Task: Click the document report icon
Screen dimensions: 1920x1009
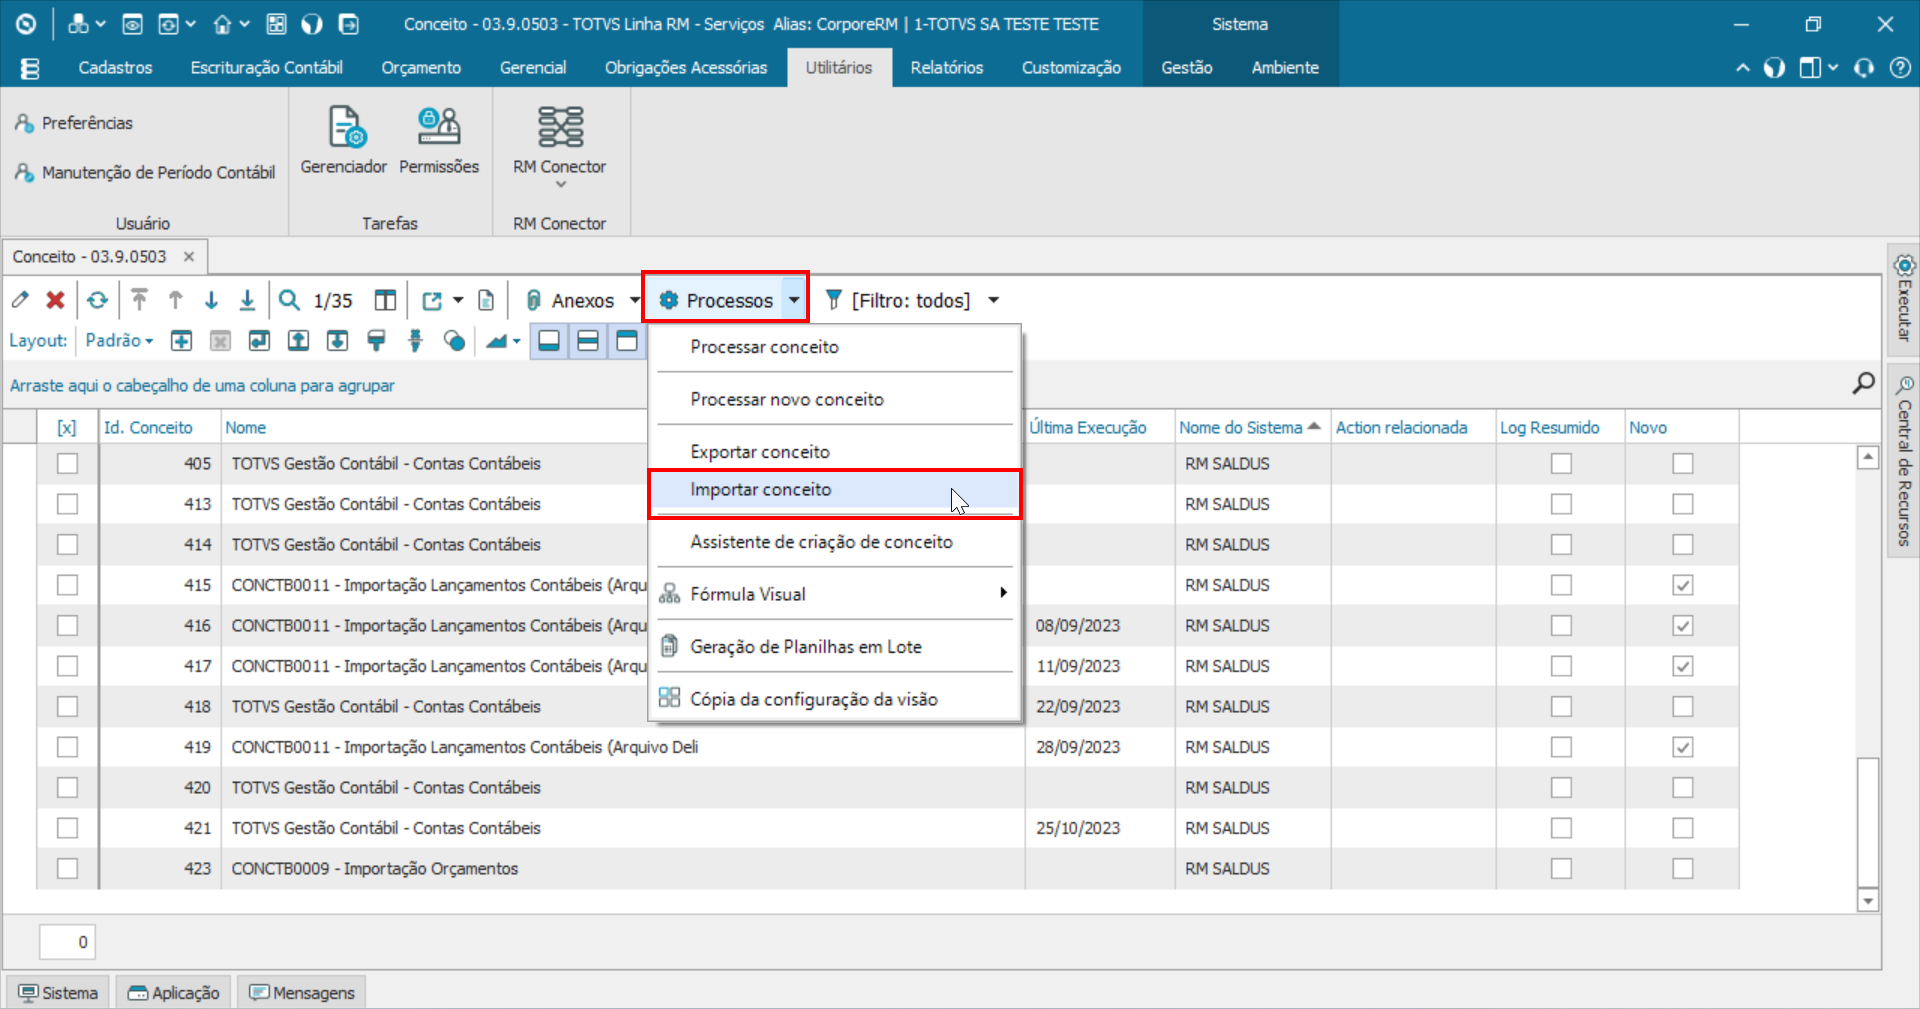Action: (x=486, y=300)
